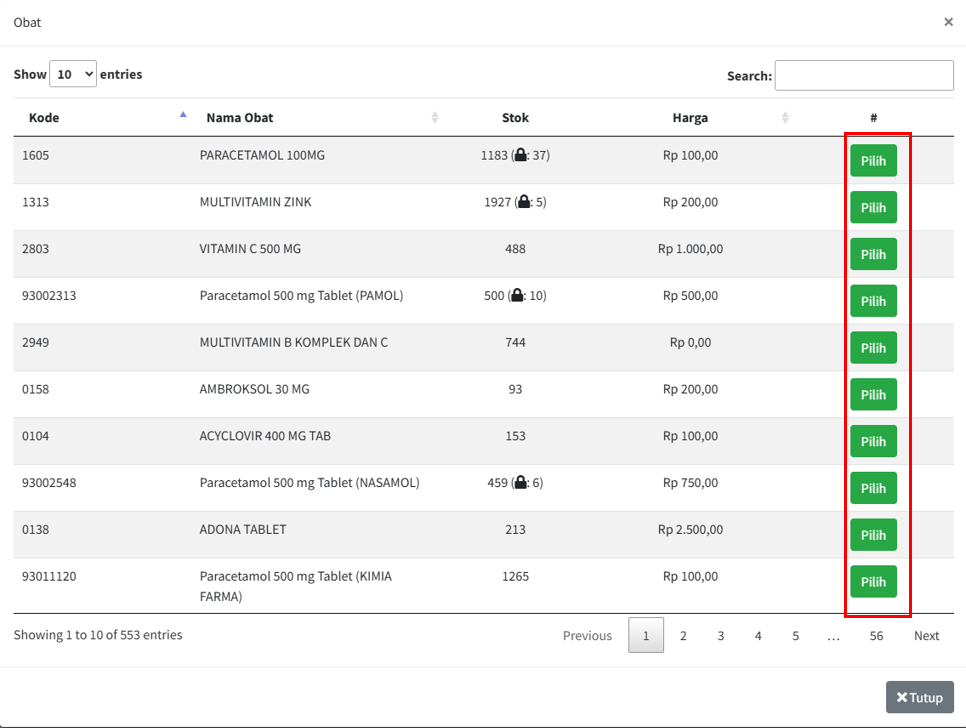Click the lock icon in Paracetamol PAMOL stock
966x728 pixels.
pos(516,296)
